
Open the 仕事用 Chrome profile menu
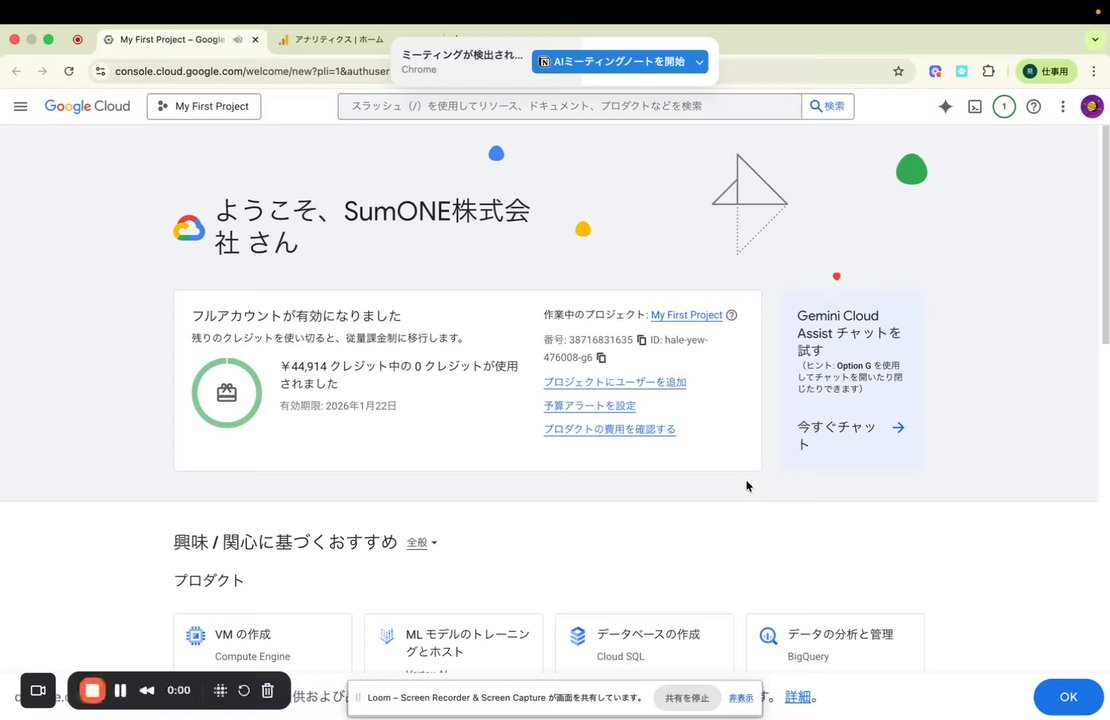[x=1046, y=71]
